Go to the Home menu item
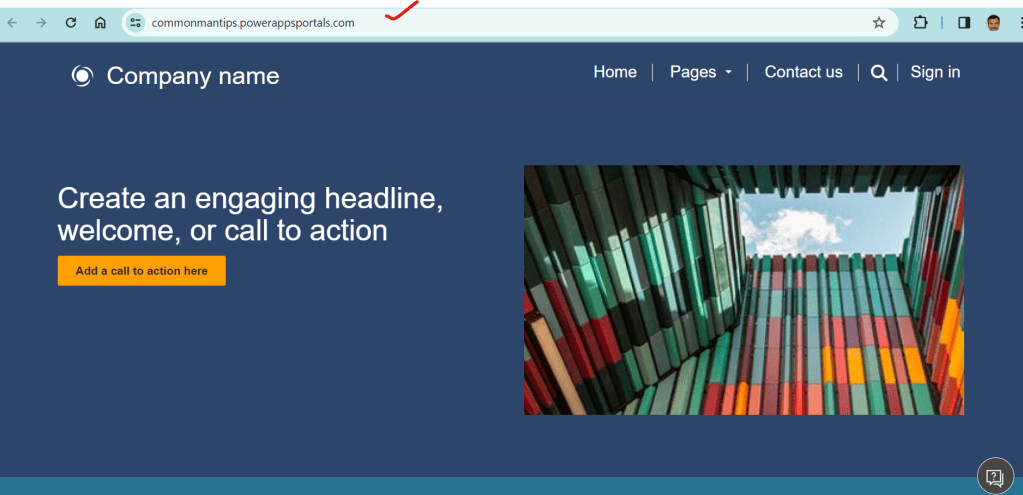Image resolution: width=1023 pixels, height=495 pixels. [x=615, y=72]
